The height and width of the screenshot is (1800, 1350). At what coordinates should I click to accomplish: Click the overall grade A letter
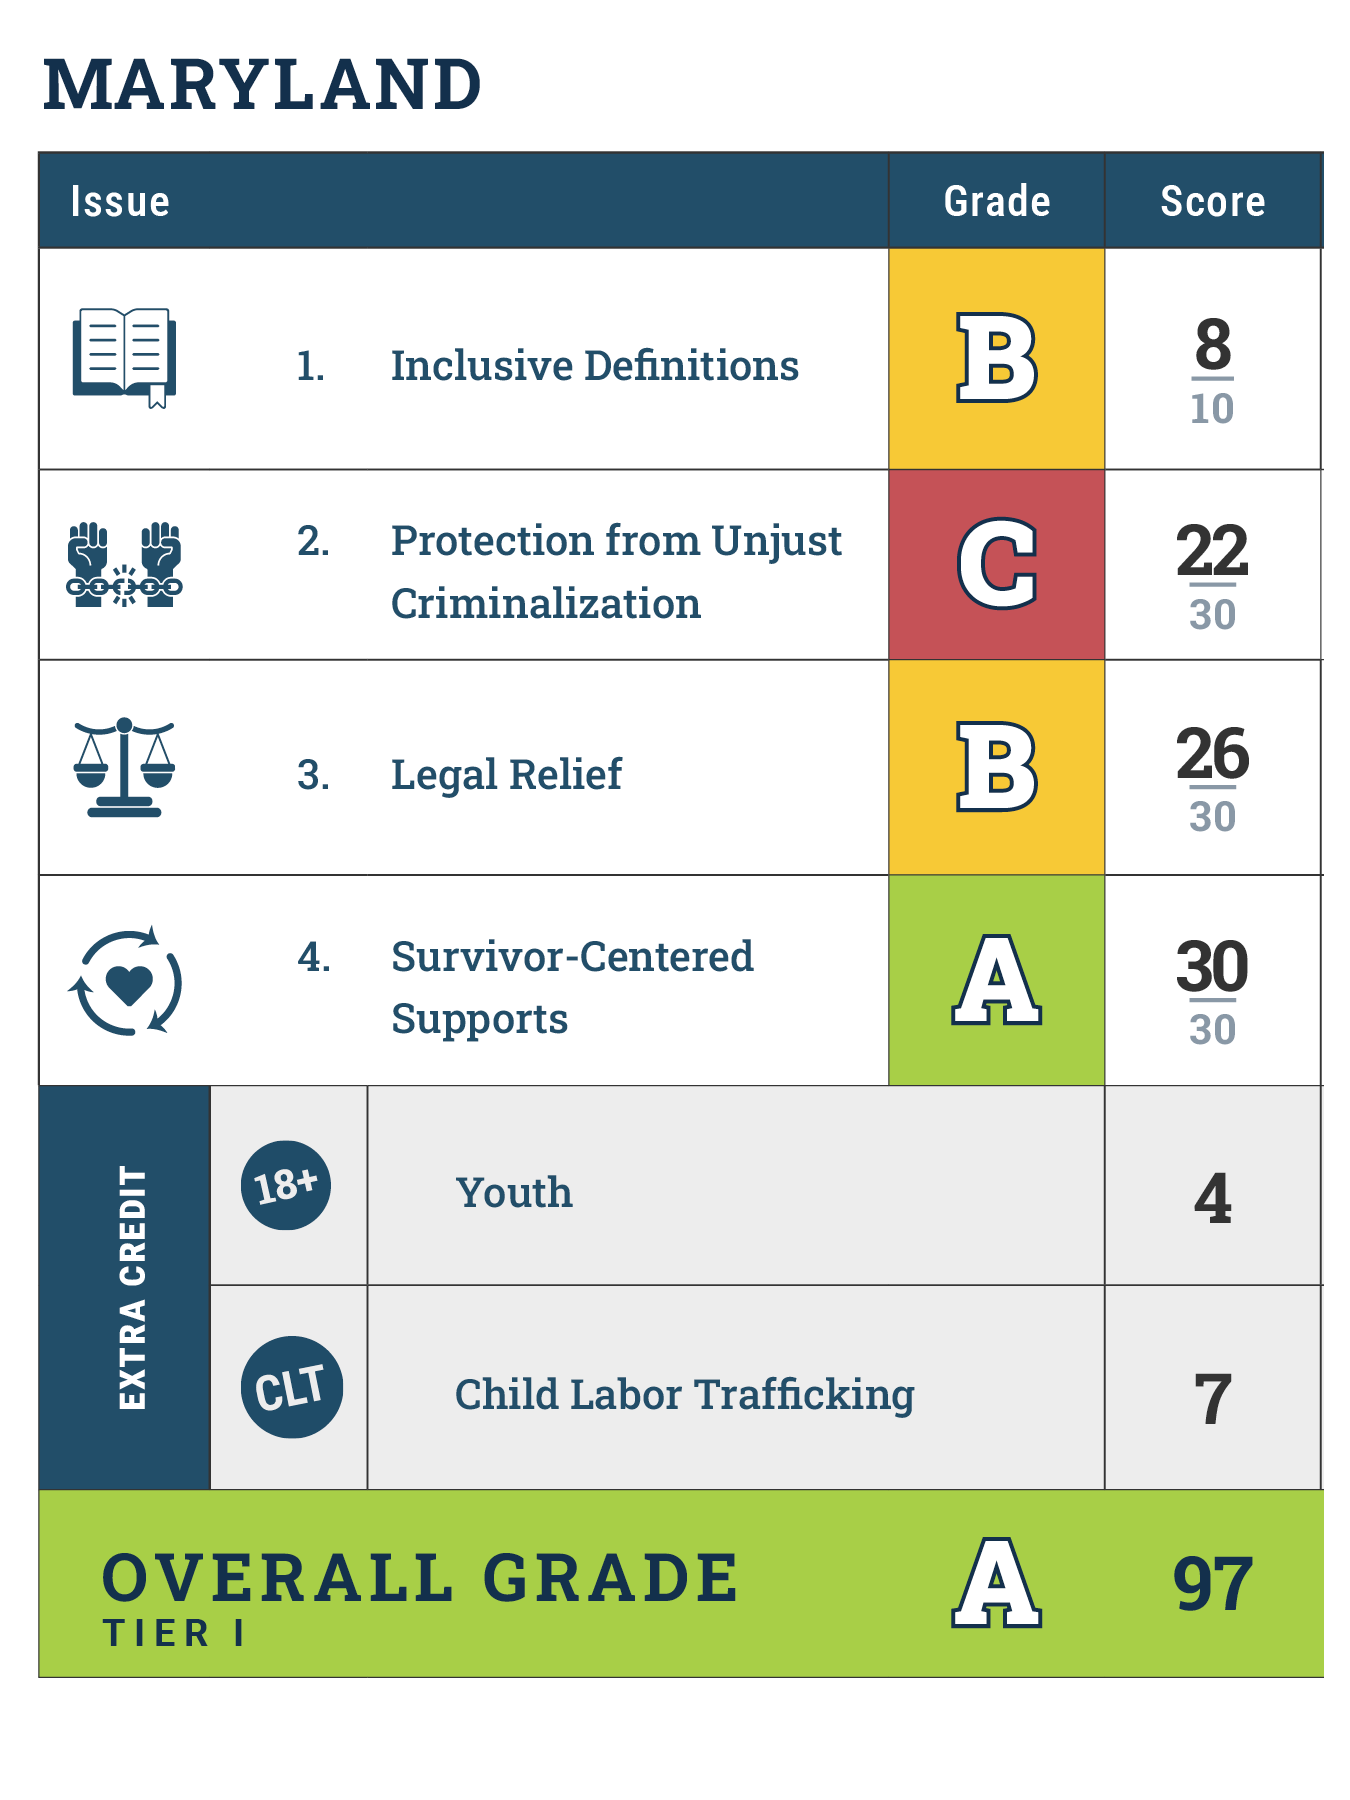[x=996, y=1583]
